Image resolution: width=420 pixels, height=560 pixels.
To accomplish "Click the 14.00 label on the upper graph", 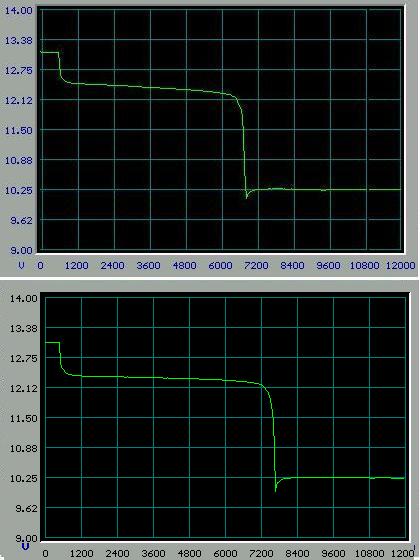I will coord(19,10).
